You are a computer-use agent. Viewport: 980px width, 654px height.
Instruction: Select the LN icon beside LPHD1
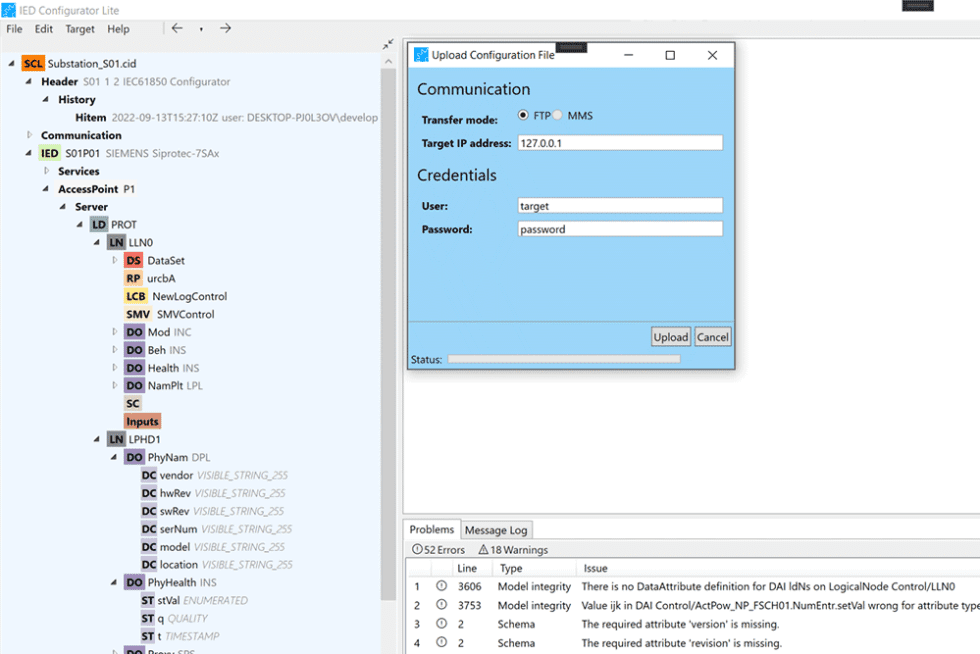coord(119,438)
